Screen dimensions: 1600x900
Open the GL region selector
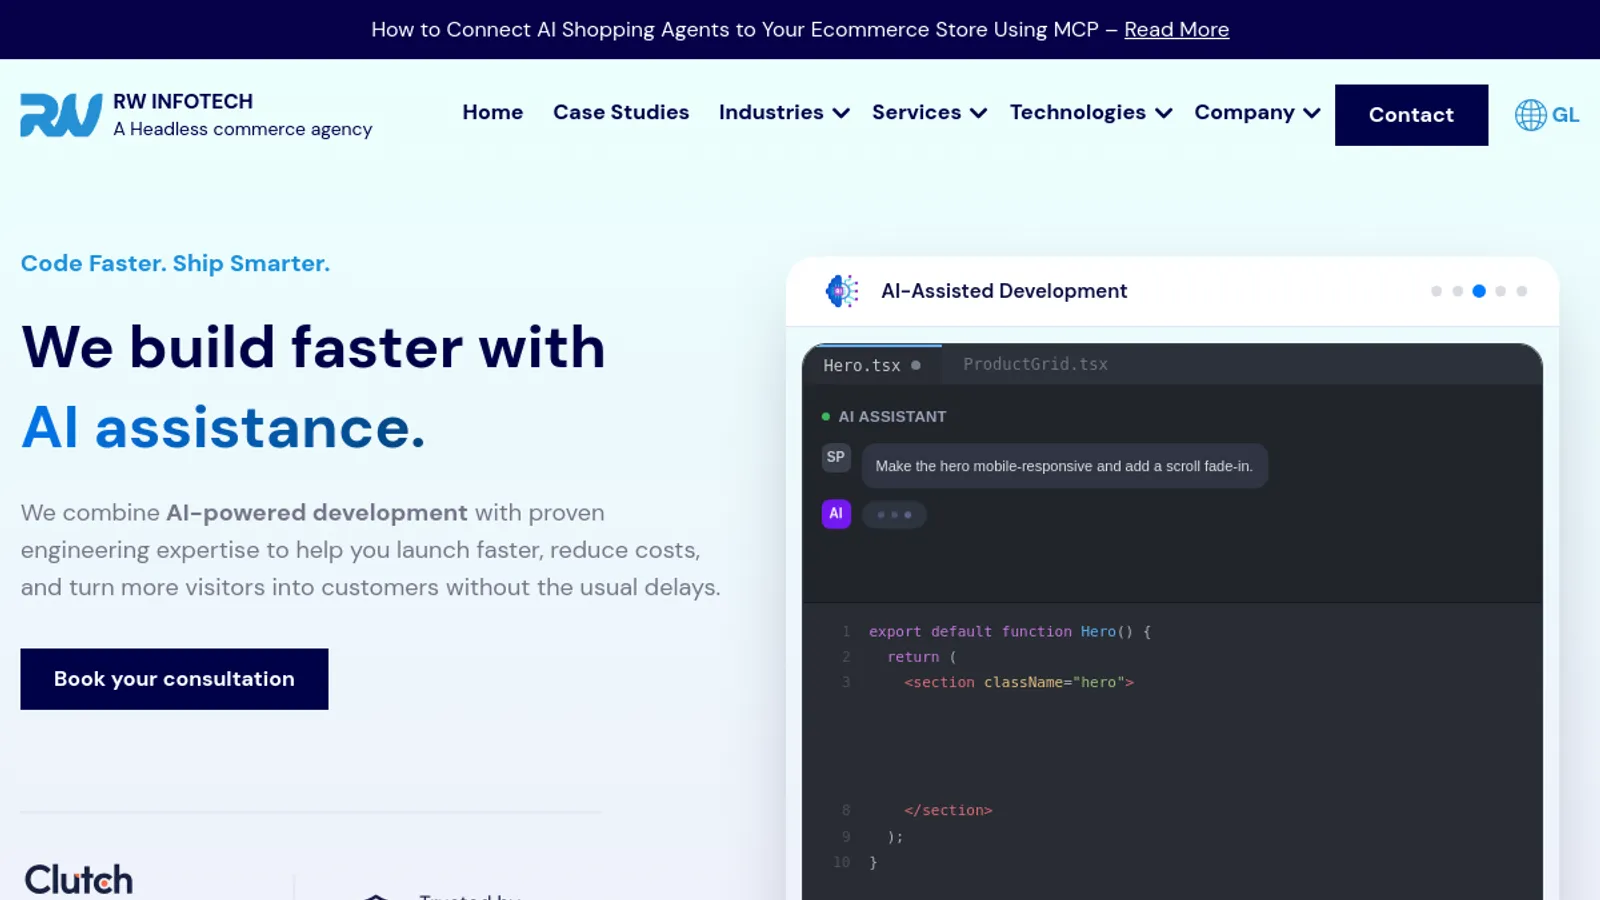pyautogui.click(x=1565, y=115)
